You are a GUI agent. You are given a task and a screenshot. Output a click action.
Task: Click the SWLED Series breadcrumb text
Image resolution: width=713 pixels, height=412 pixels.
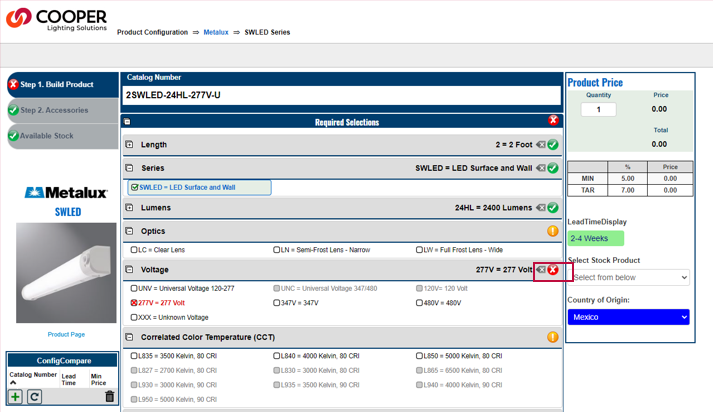point(267,32)
